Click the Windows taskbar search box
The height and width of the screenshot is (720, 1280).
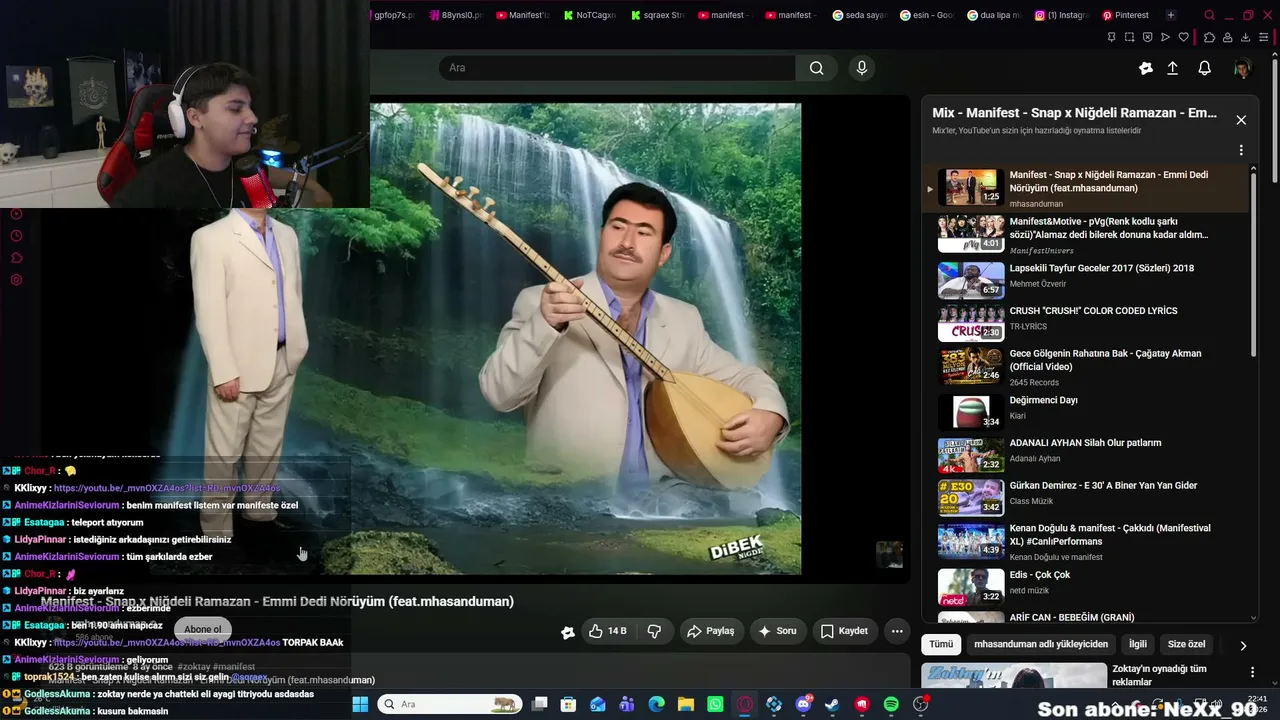pyautogui.click(x=450, y=704)
